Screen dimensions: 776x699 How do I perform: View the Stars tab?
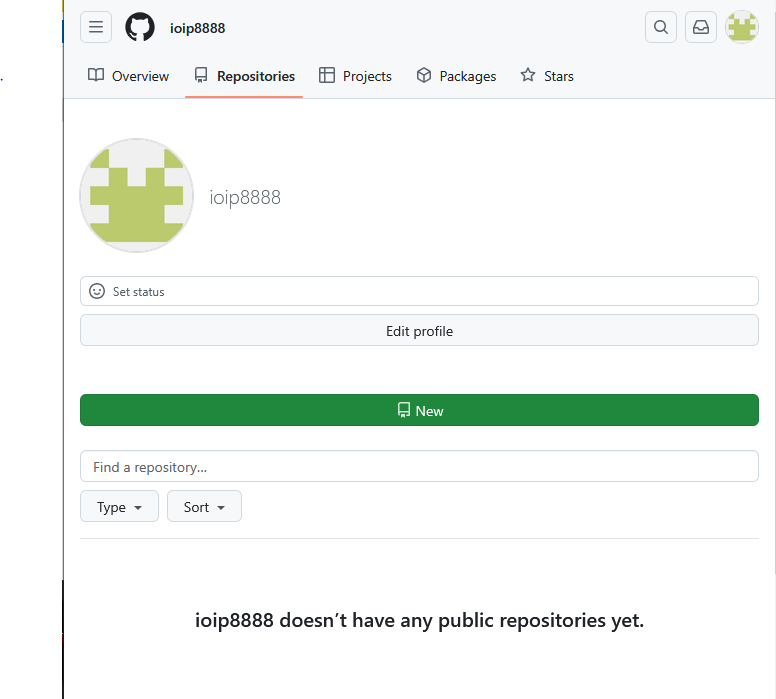pyautogui.click(x=547, y=76)
